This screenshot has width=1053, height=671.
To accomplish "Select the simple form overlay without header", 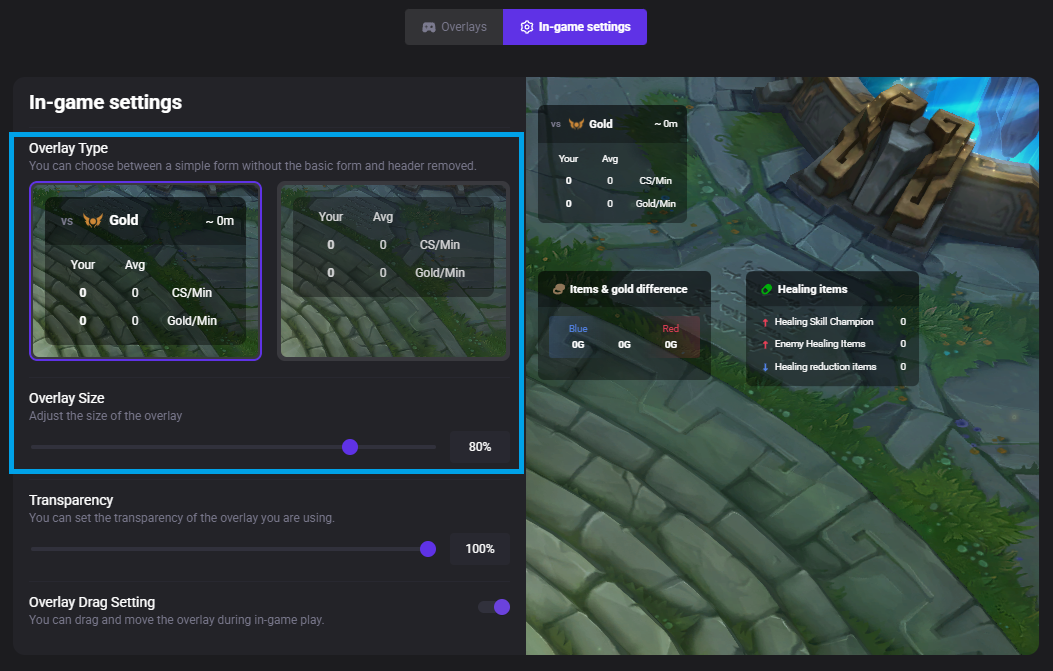I will [x=393, y=270].
